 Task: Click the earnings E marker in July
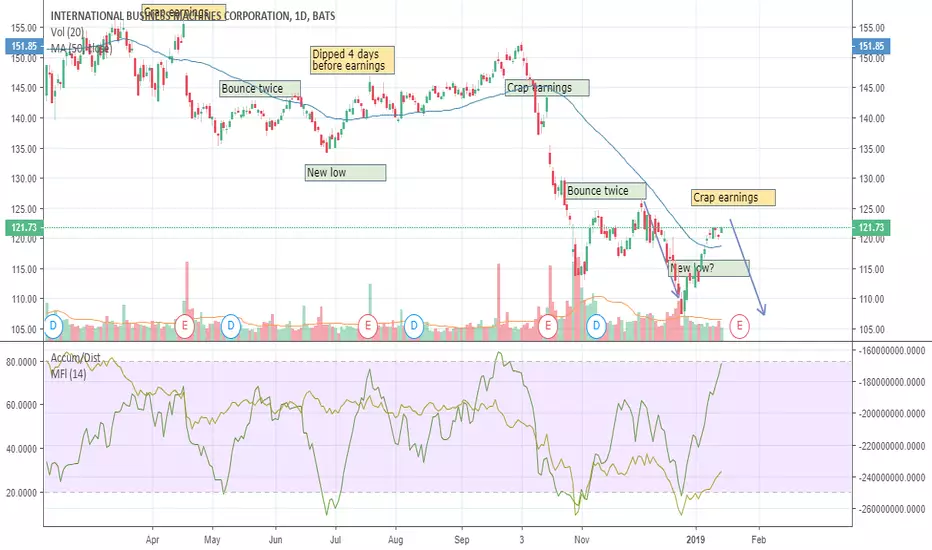click(x=368, y=326)
